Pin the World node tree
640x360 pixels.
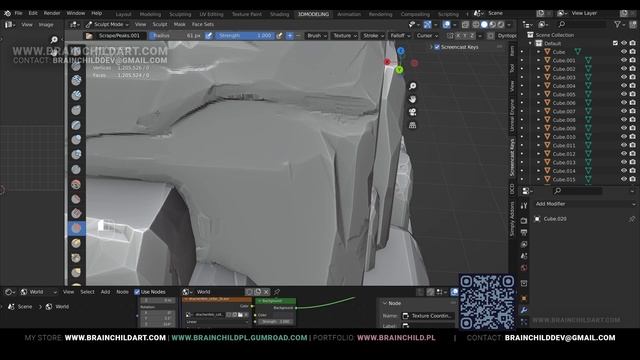277,292
